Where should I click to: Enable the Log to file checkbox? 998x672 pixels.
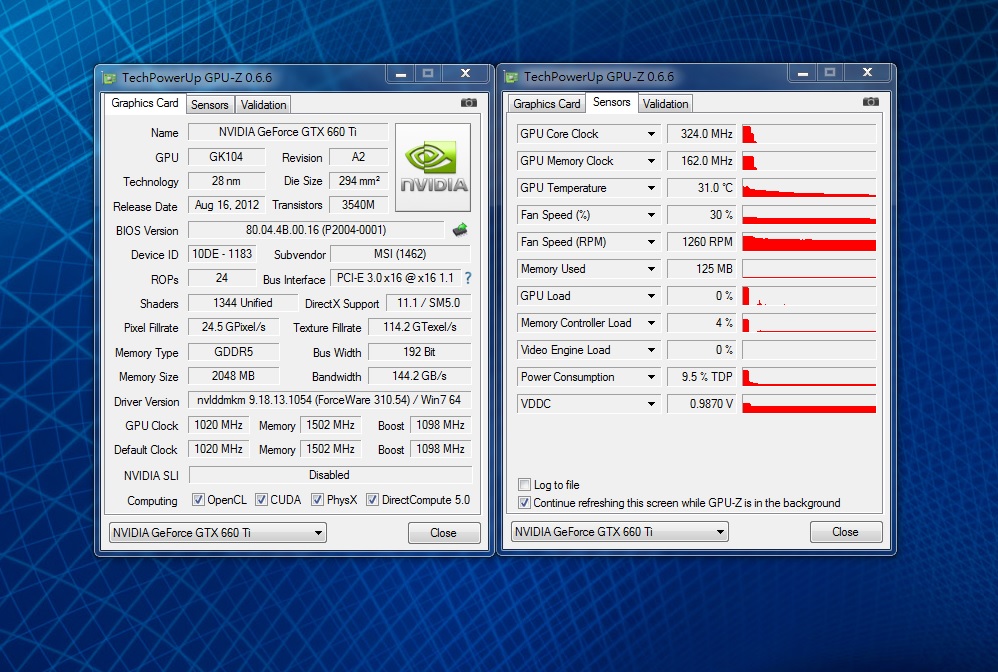524,484
